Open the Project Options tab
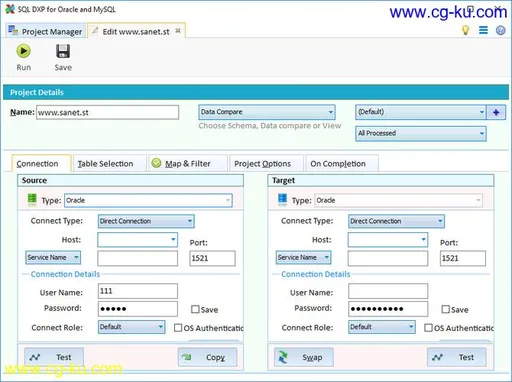 pos(266,163)
